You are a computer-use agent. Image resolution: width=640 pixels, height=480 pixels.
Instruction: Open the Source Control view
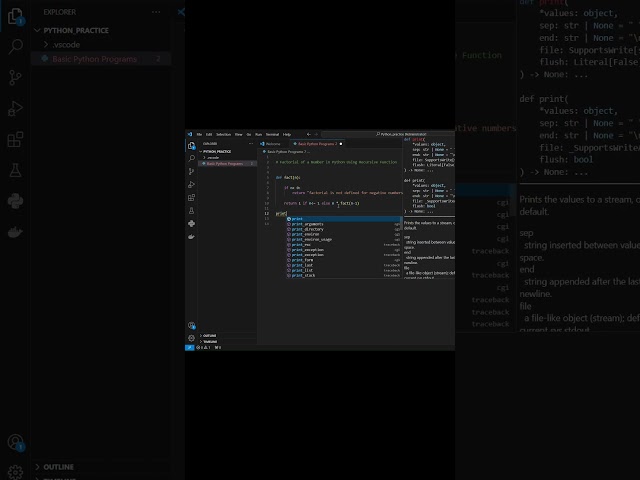191,171
